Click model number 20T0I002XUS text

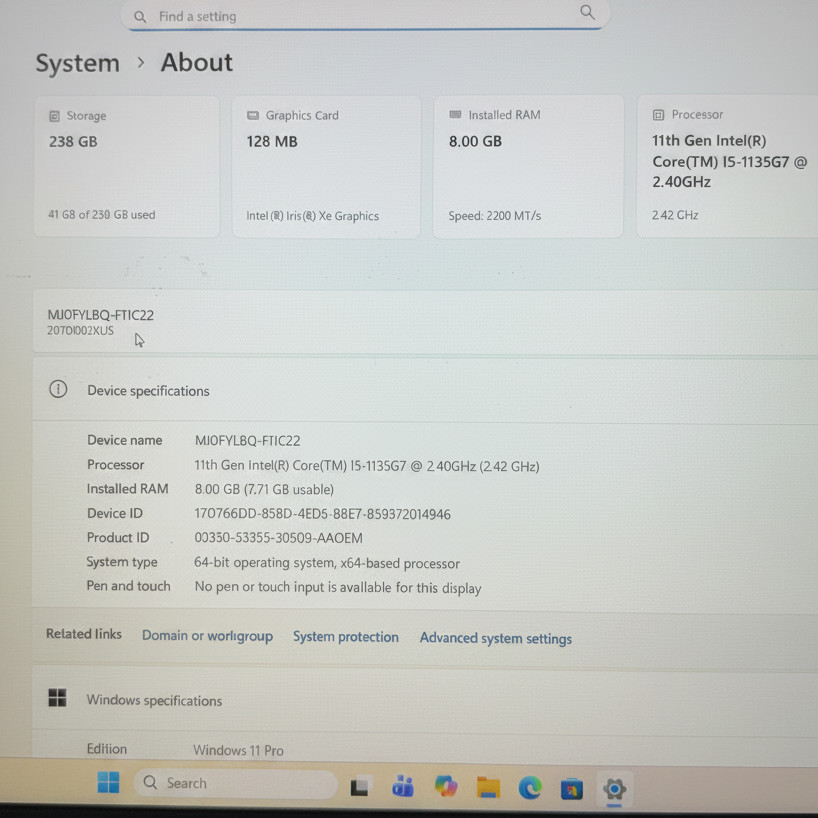click(x=80, y=331)
